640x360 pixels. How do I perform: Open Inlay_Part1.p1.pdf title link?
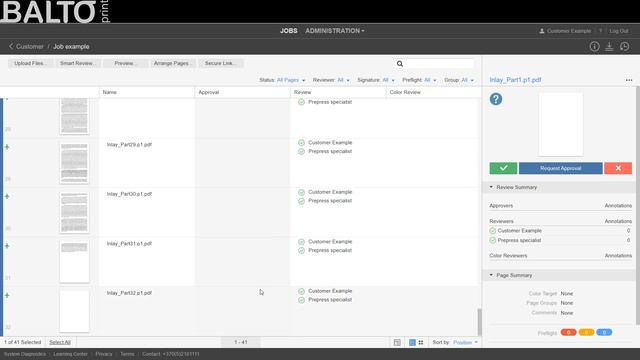click(x=515, y=80)
